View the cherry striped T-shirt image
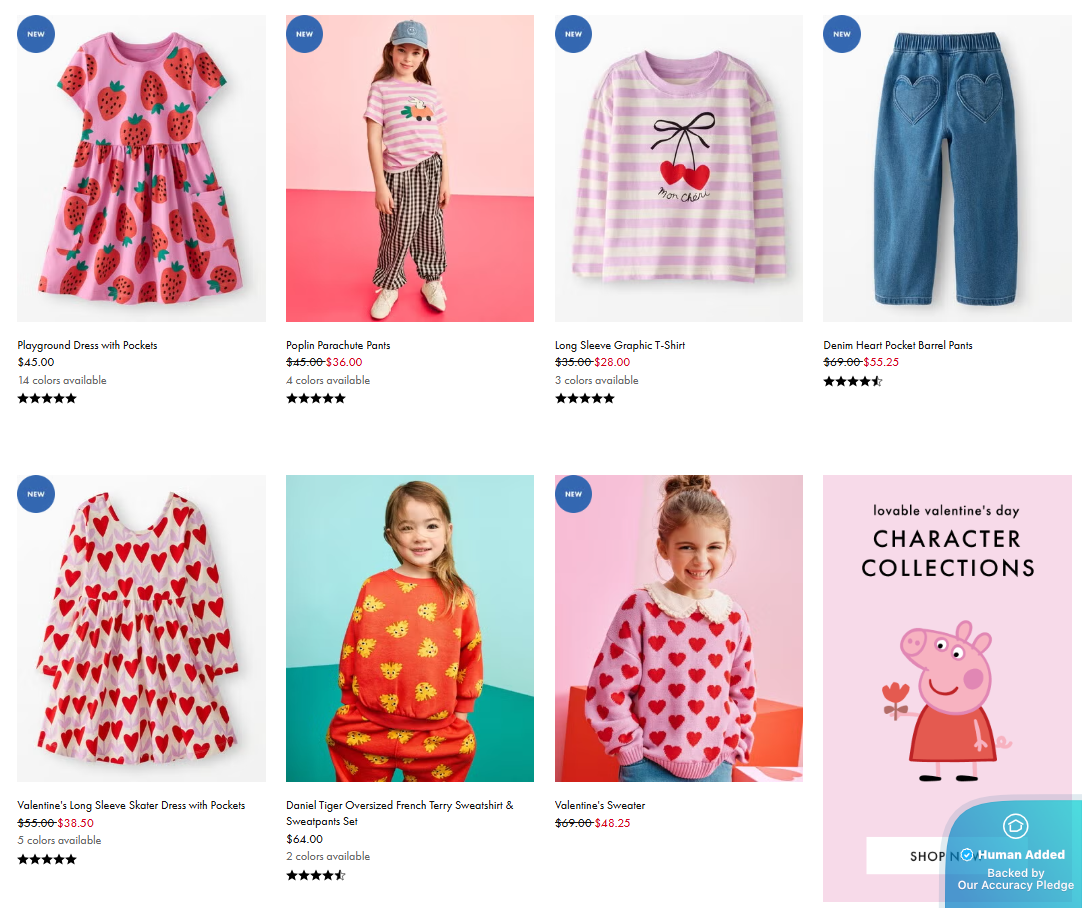 (x=678, y=168)
